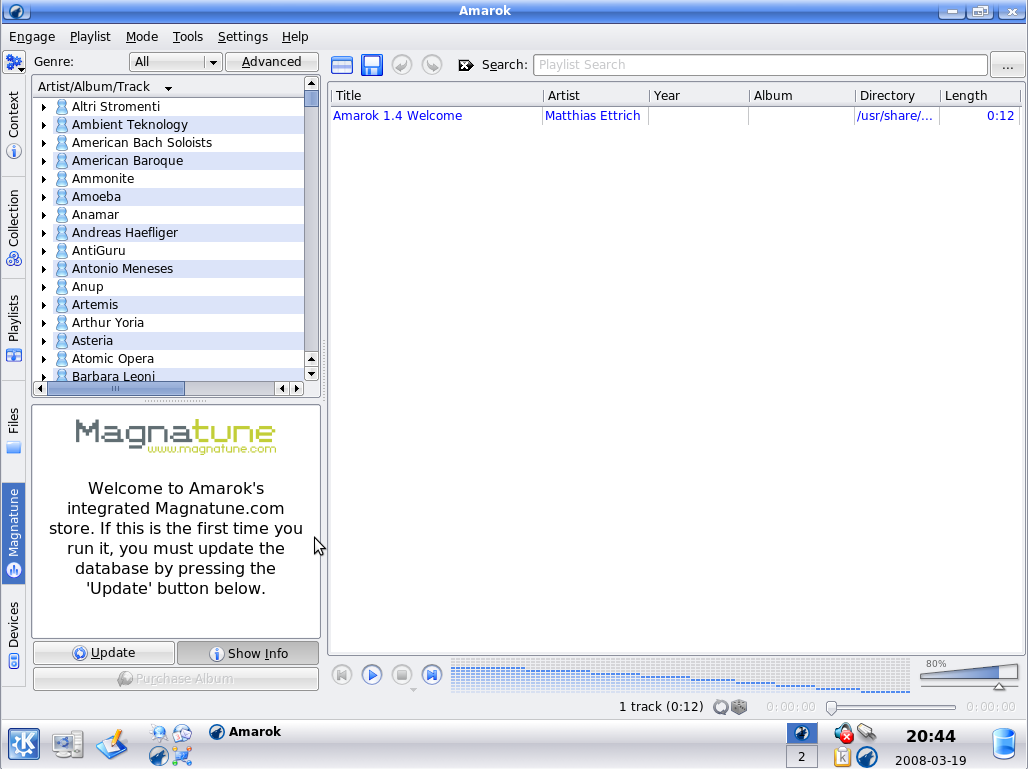Image resolution: width=1028 pixels, height=769 pixels.
Task: Open the Help menu
Action: pyautogui.click(x=295, y=37)
